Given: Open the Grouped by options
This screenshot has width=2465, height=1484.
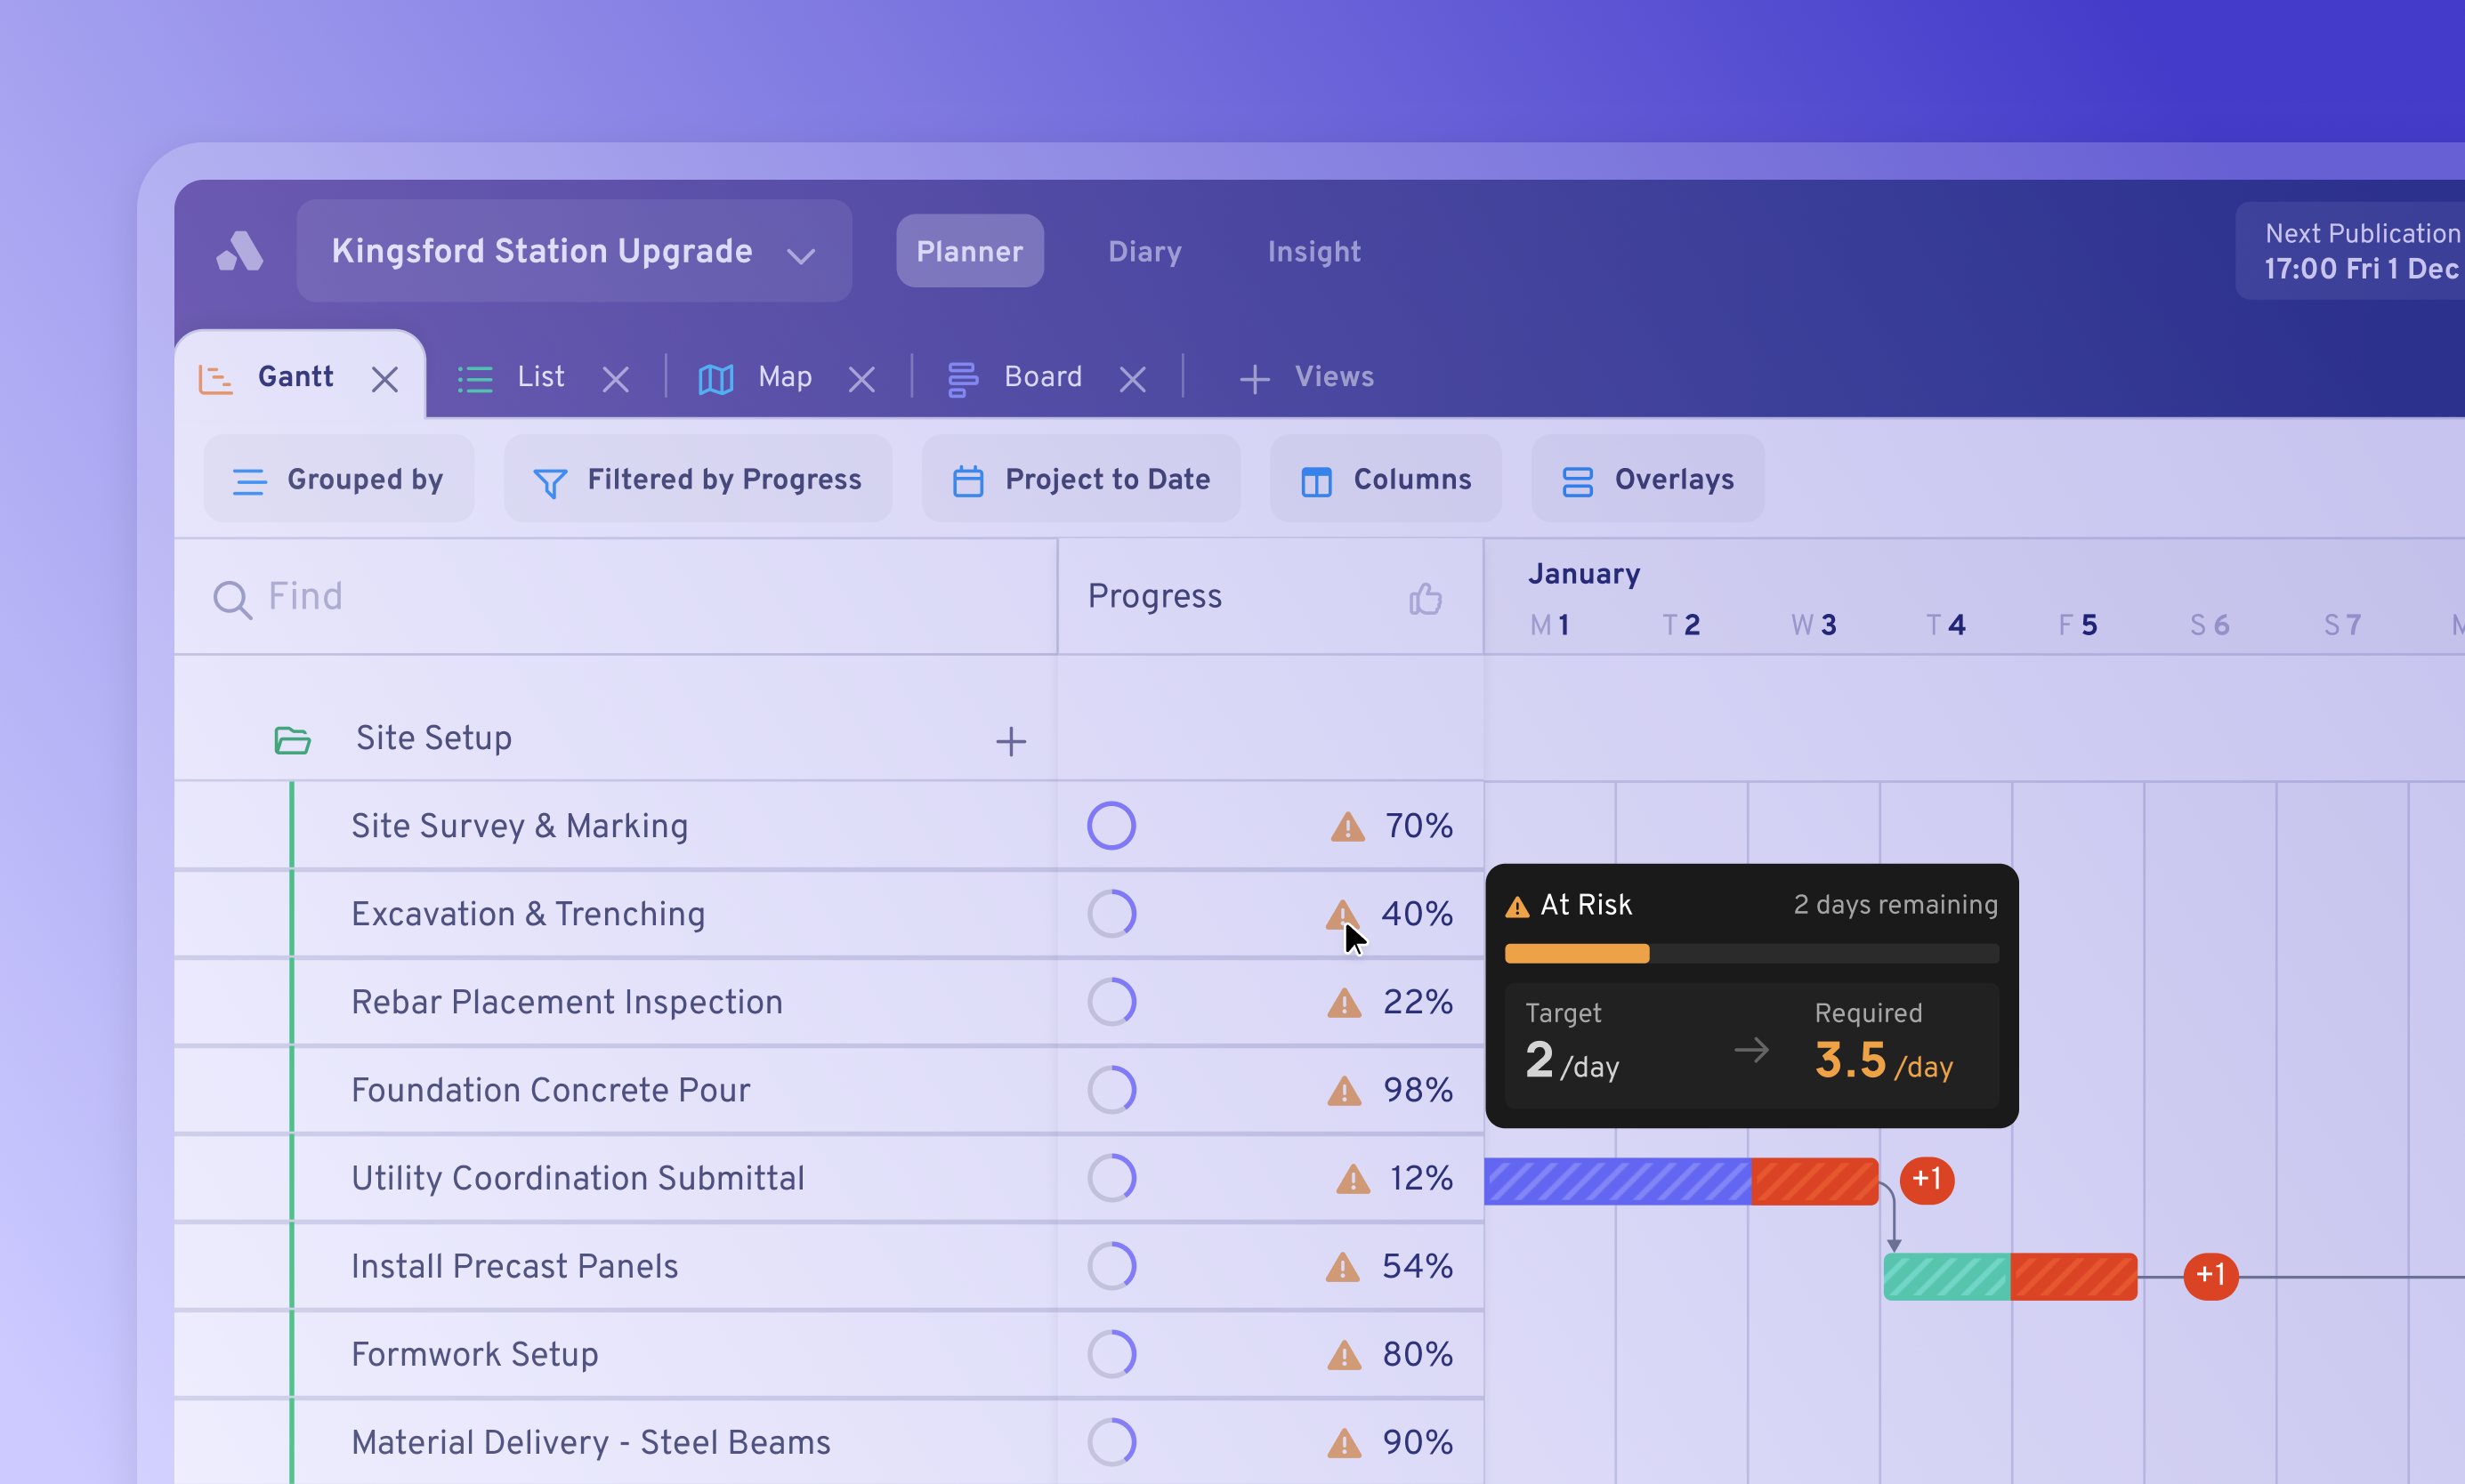Looking at the screenshot, I should tap(339, 479).
